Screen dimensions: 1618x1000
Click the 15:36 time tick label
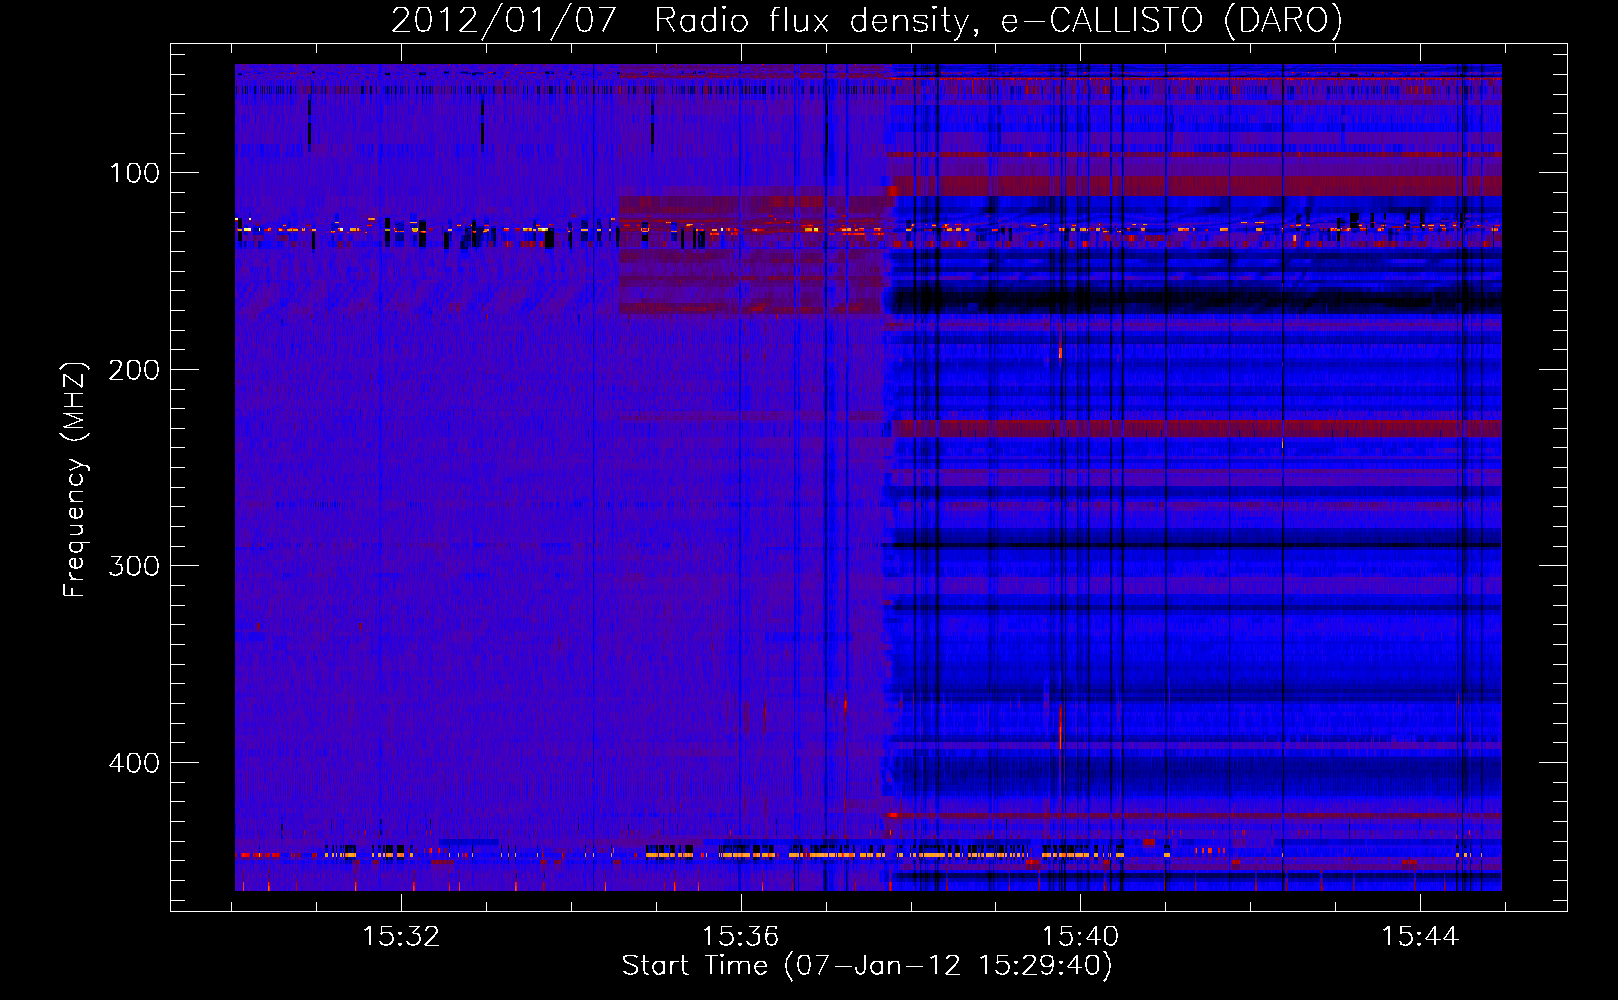(x=740, y=936)
